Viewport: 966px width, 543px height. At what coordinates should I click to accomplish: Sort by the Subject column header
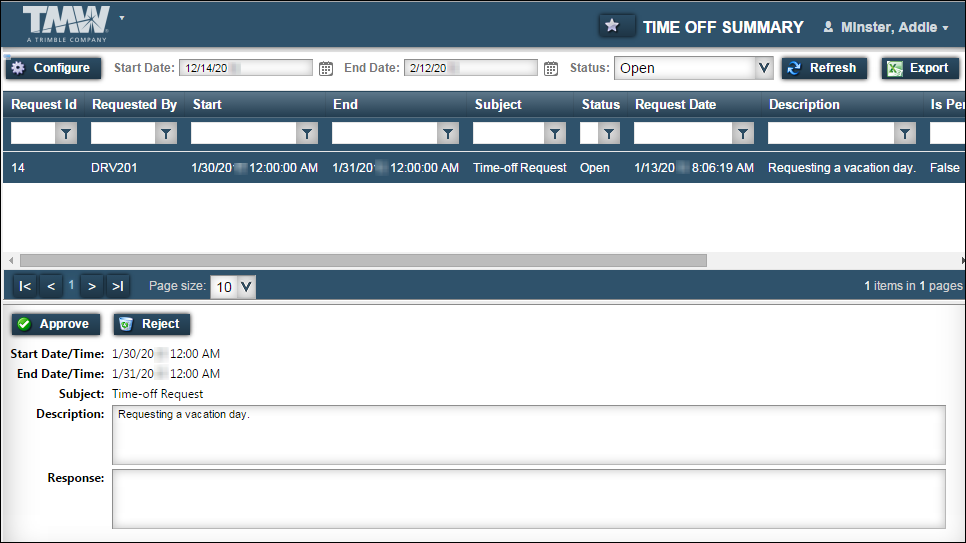498,104
